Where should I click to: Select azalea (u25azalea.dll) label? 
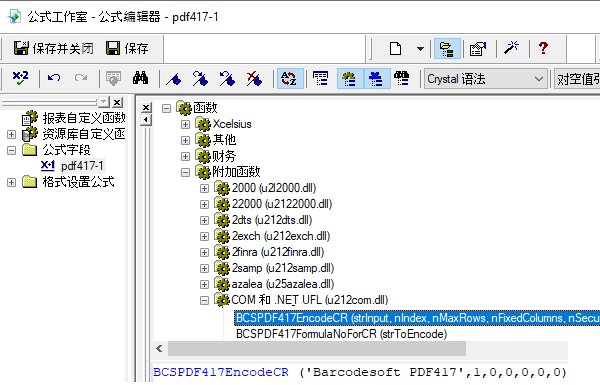click(x=283, y=284)
